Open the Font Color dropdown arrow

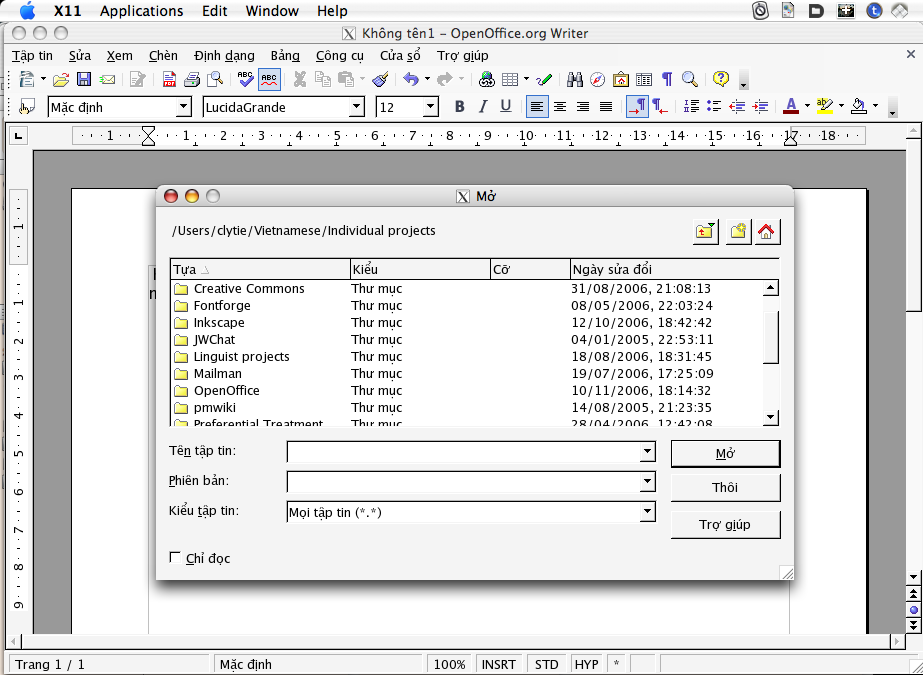tap(807, 107)
